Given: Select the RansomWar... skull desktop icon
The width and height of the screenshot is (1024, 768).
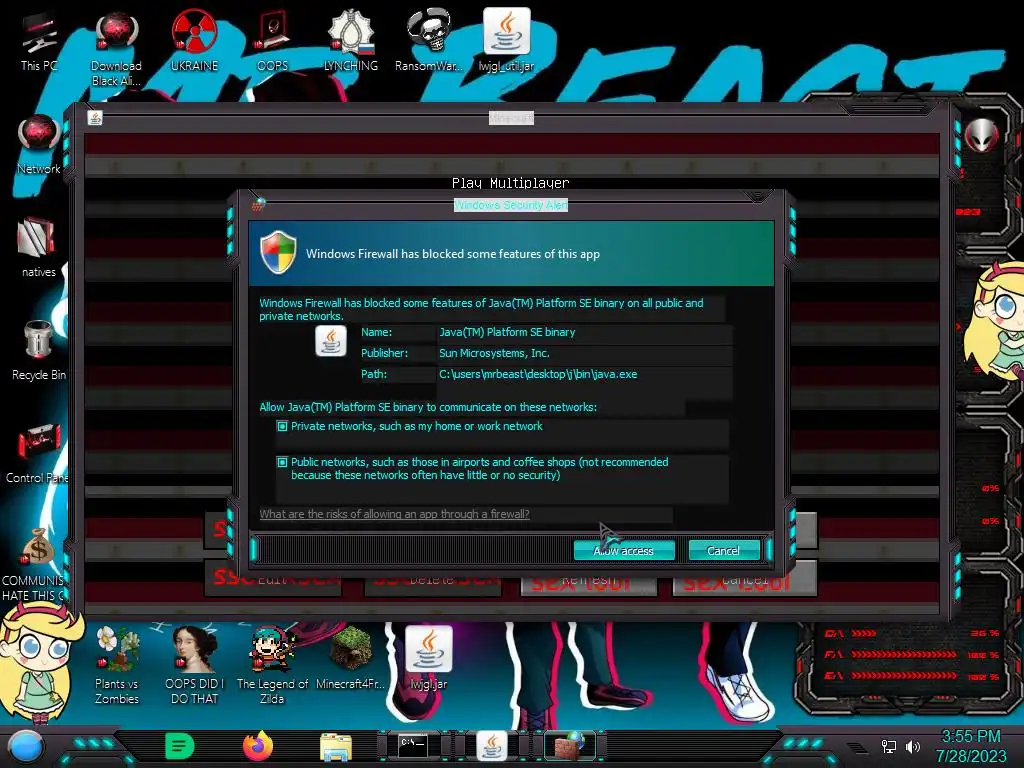Looking at the screenshot, I should (x=428, y=40).
